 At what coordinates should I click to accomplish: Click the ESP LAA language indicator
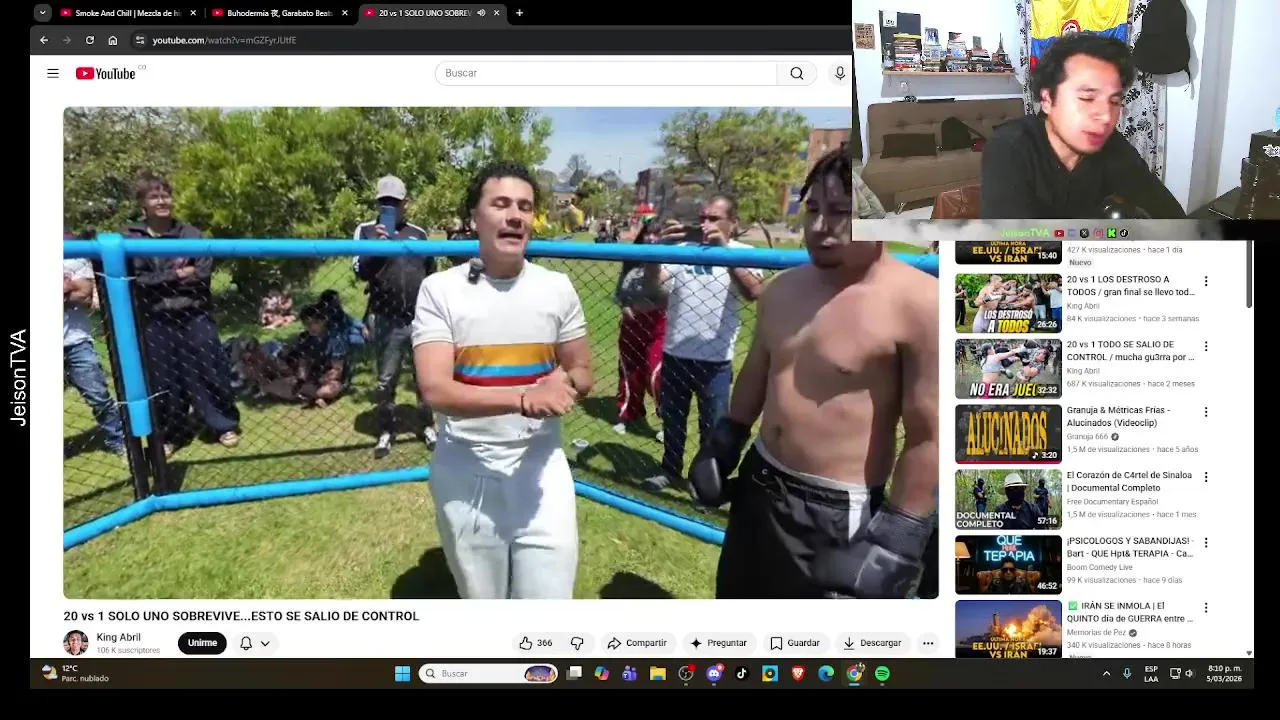point(1151,673)
